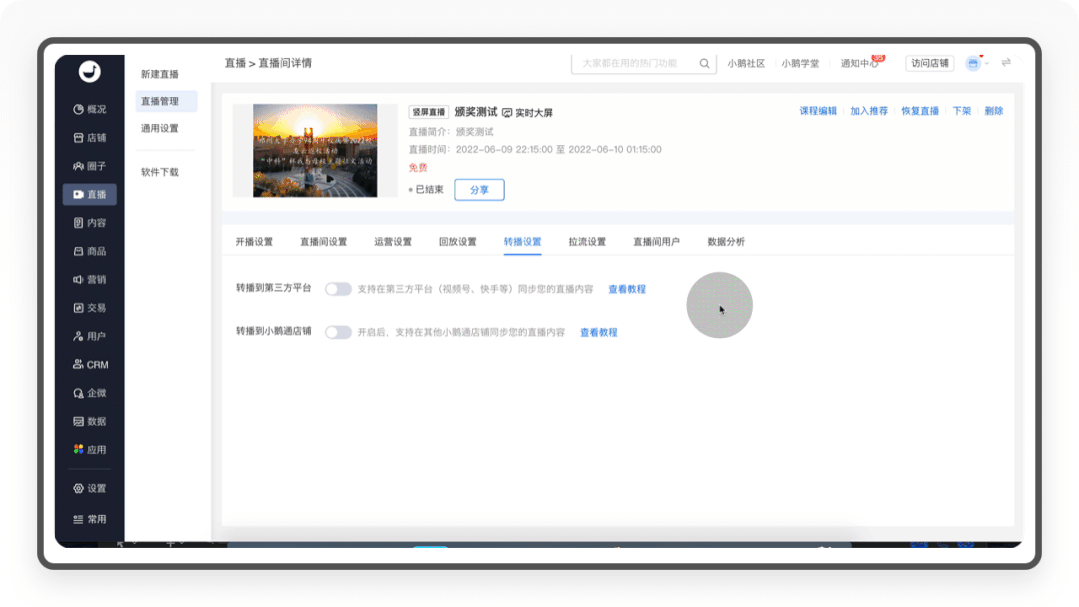Open the 商品 products section

coord(89,251)
